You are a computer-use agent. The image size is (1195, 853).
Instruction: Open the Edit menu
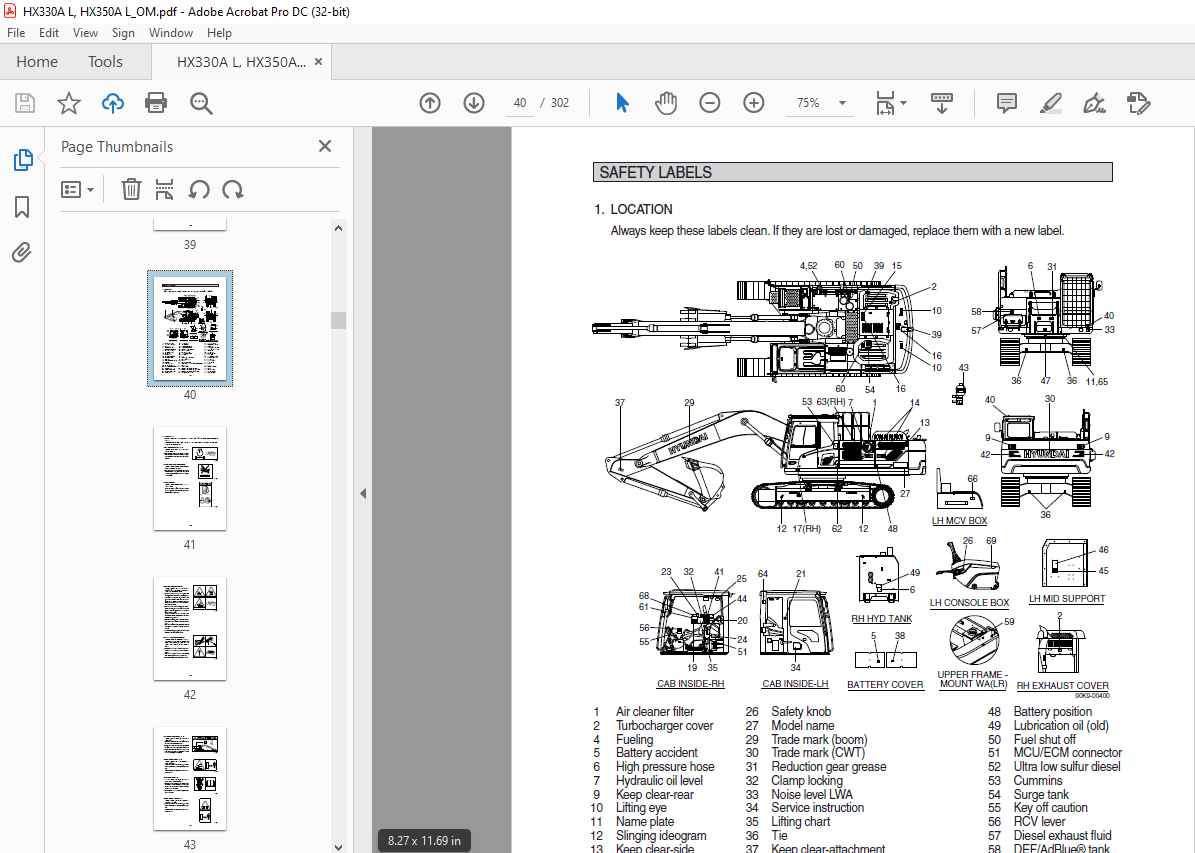(x=49, y=33)
